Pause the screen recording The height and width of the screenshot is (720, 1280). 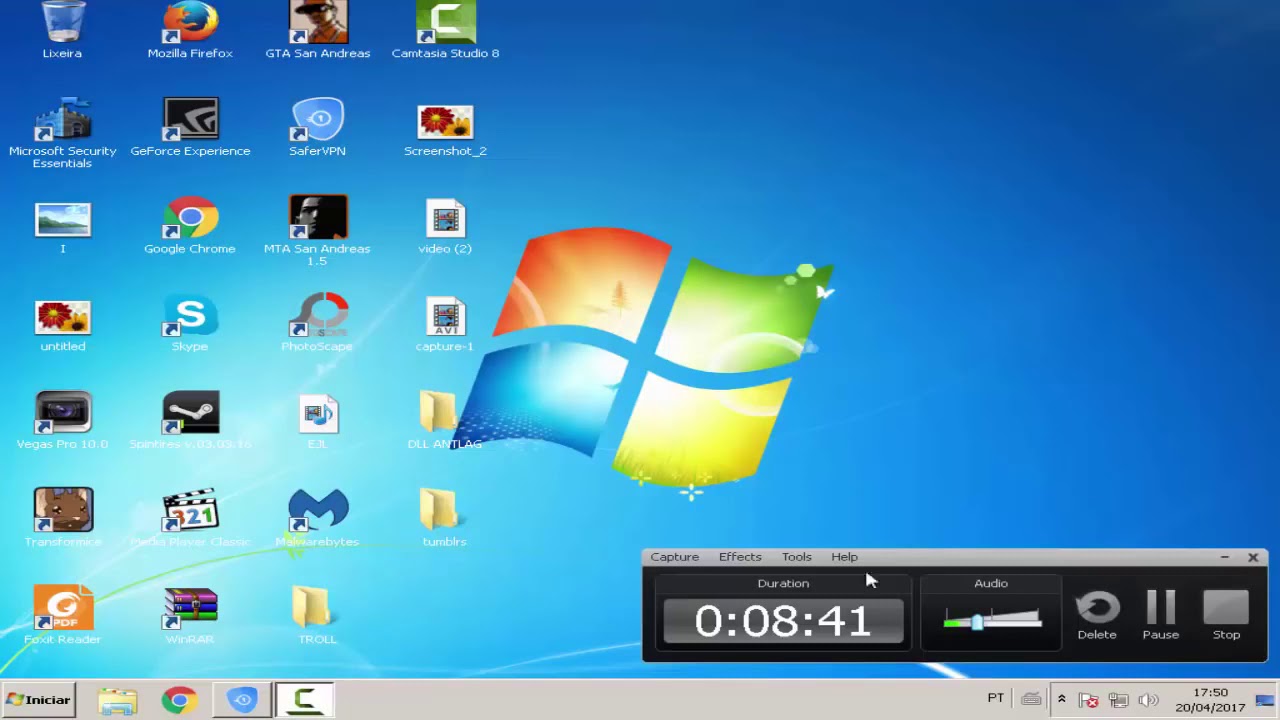[1161, 615]
